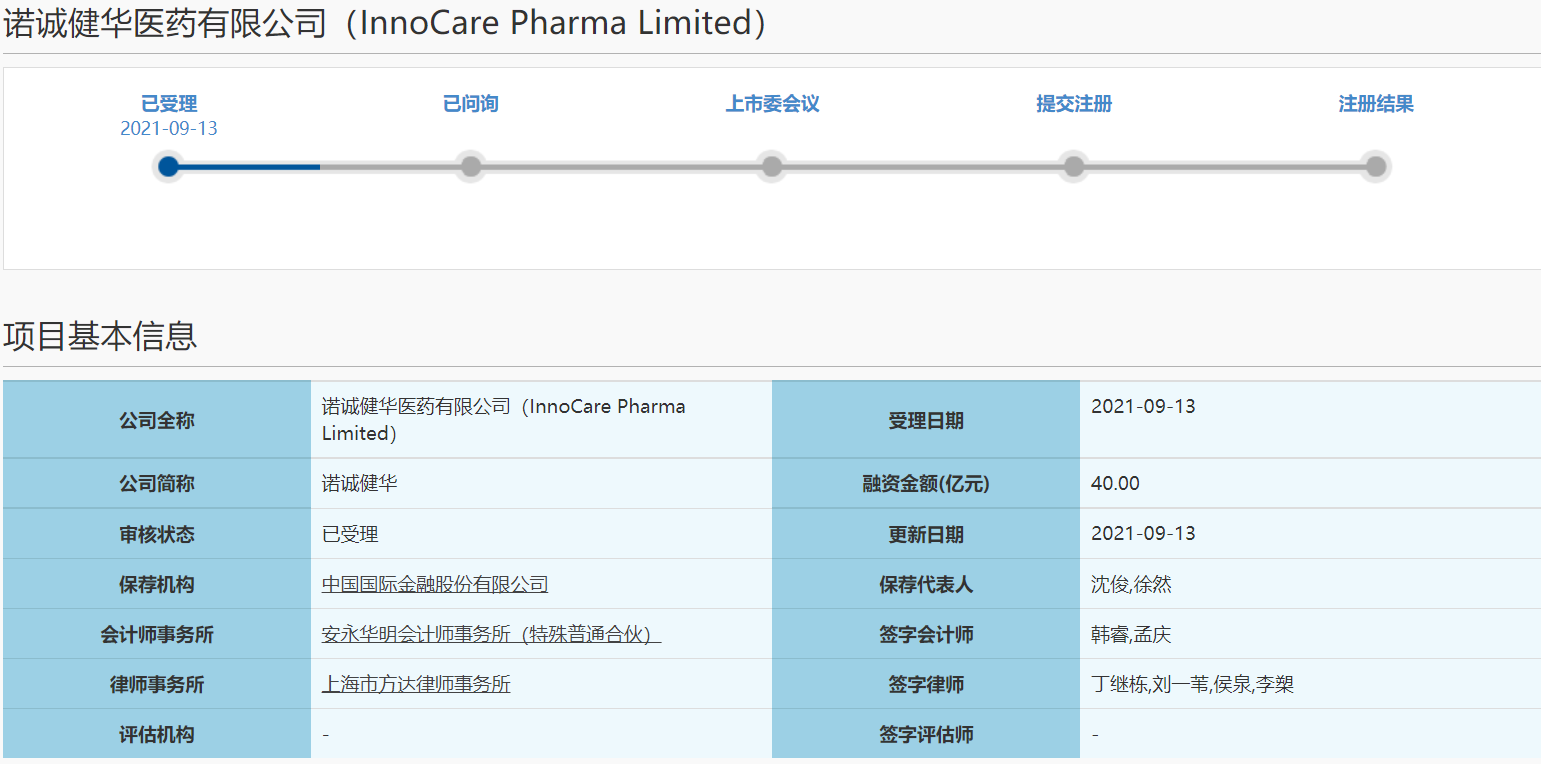Viewport: 1541px width, 764px height.
Task: Click the 公司全称 label cell
Action: (x=157, y=420)
